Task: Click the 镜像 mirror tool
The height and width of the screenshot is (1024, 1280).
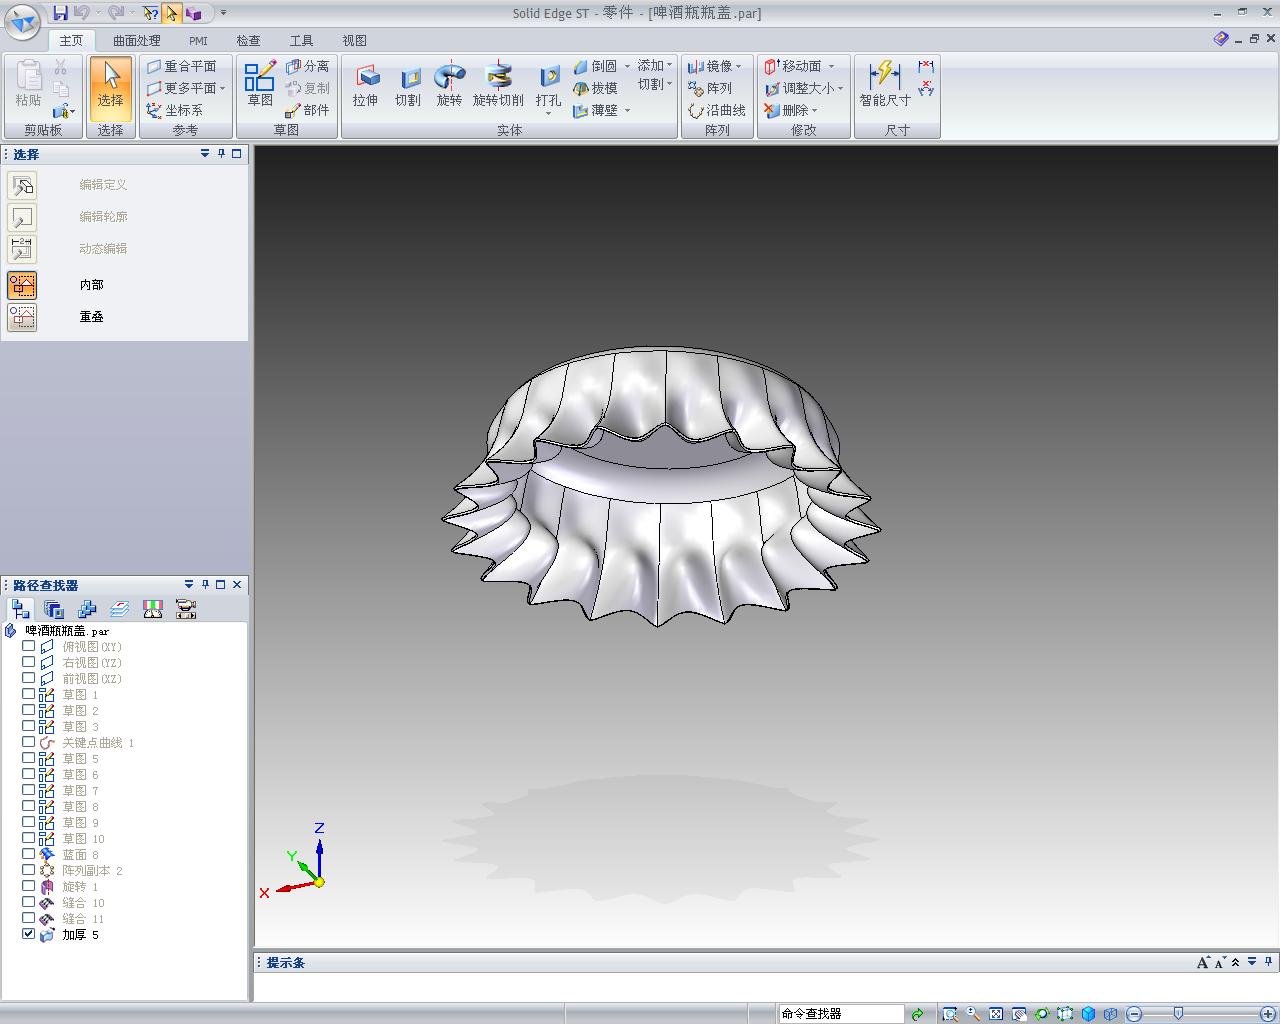Action: [x=713, y=66]
